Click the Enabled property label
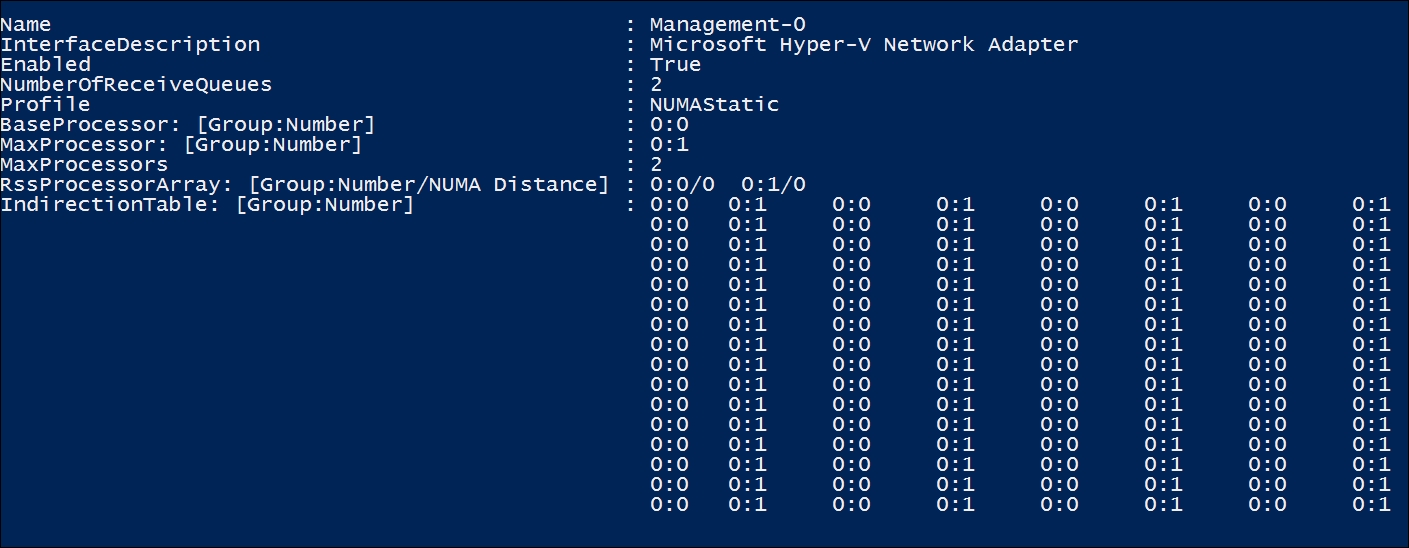Viewport: 1409px width, 548px height. [x=45, y=64]
